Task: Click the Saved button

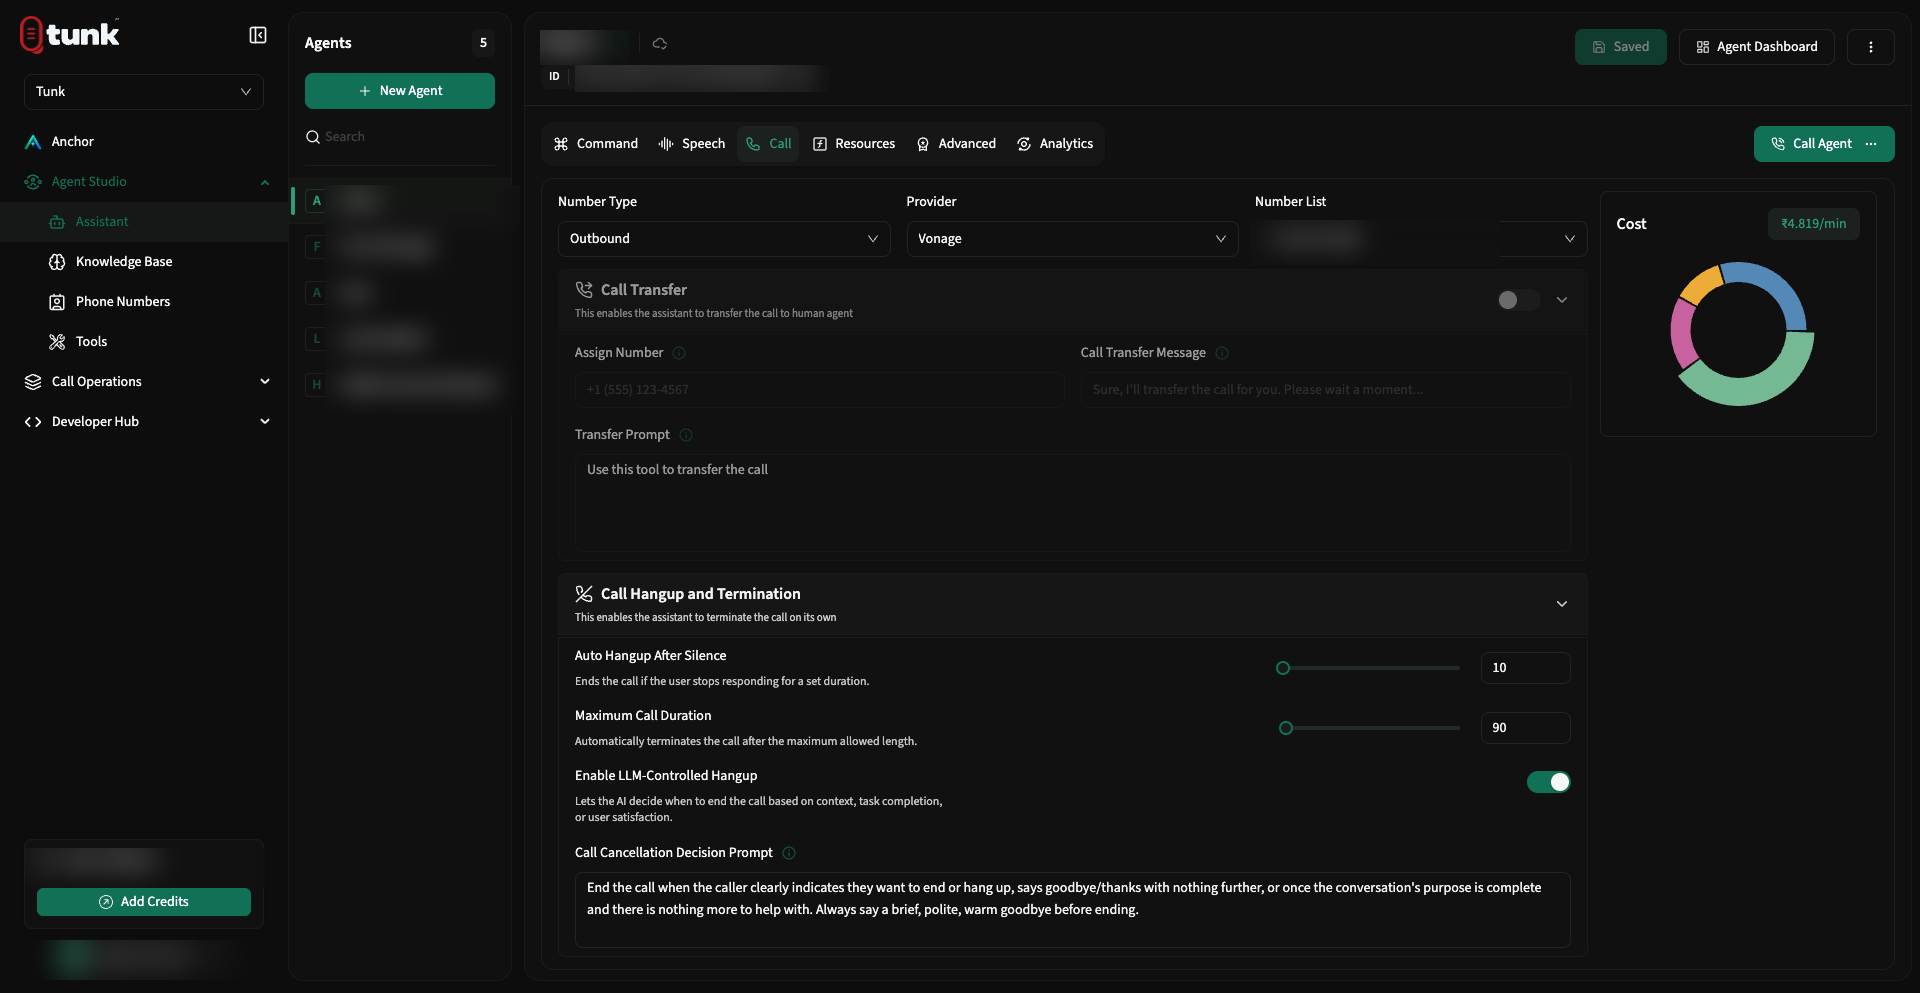Action: [1621, 47]
